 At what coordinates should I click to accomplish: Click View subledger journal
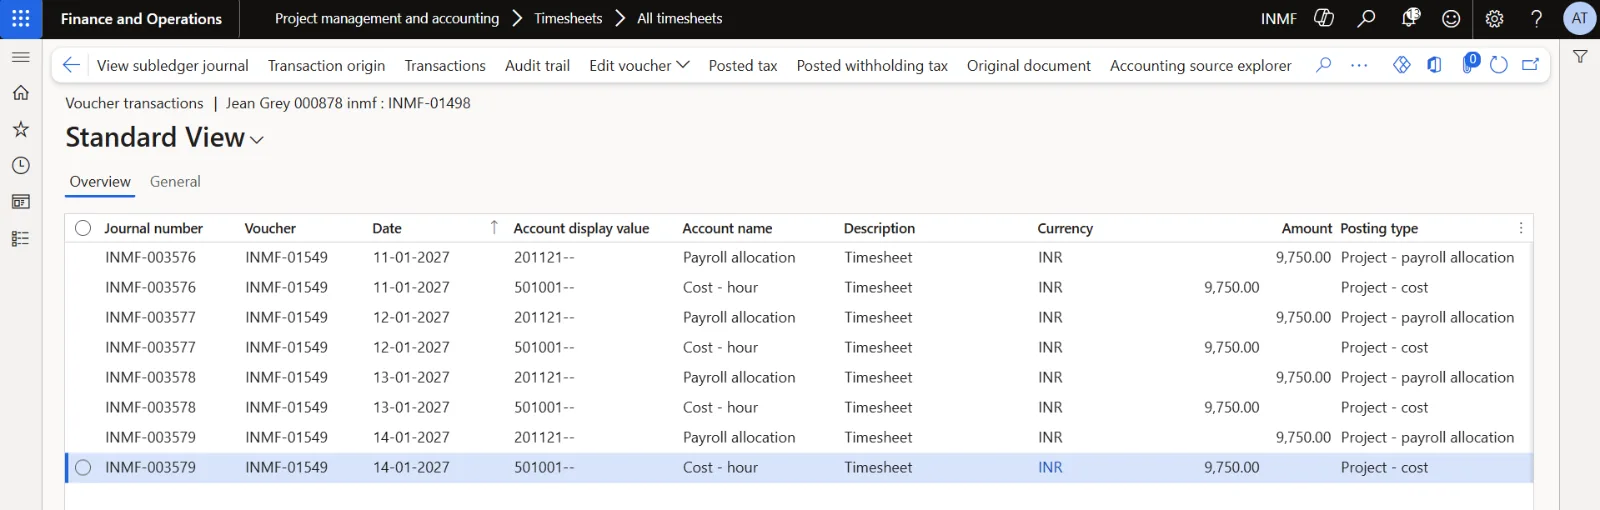coord(173,65)
